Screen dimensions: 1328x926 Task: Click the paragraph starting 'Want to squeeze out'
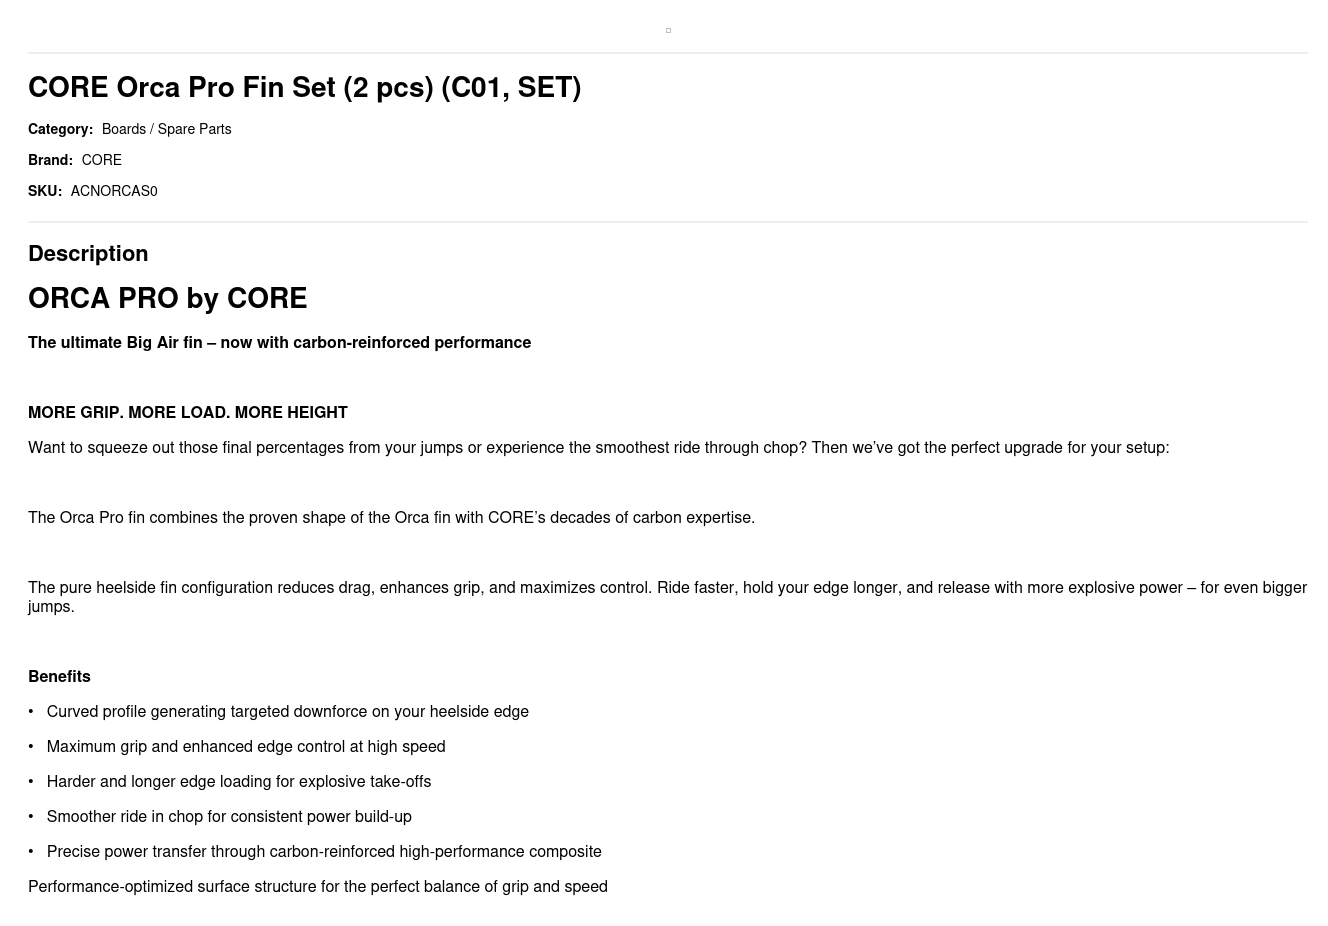pos(598,448)
